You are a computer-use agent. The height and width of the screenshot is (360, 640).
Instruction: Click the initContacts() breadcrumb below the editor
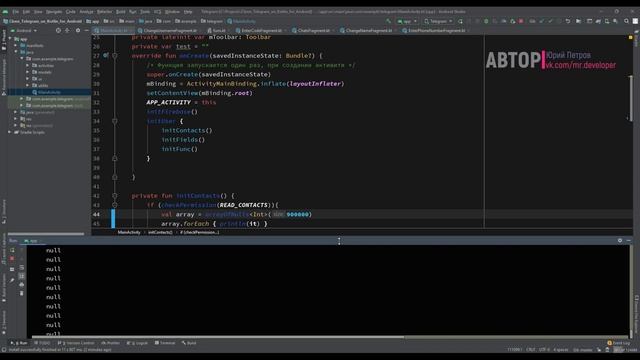point(160,232)
